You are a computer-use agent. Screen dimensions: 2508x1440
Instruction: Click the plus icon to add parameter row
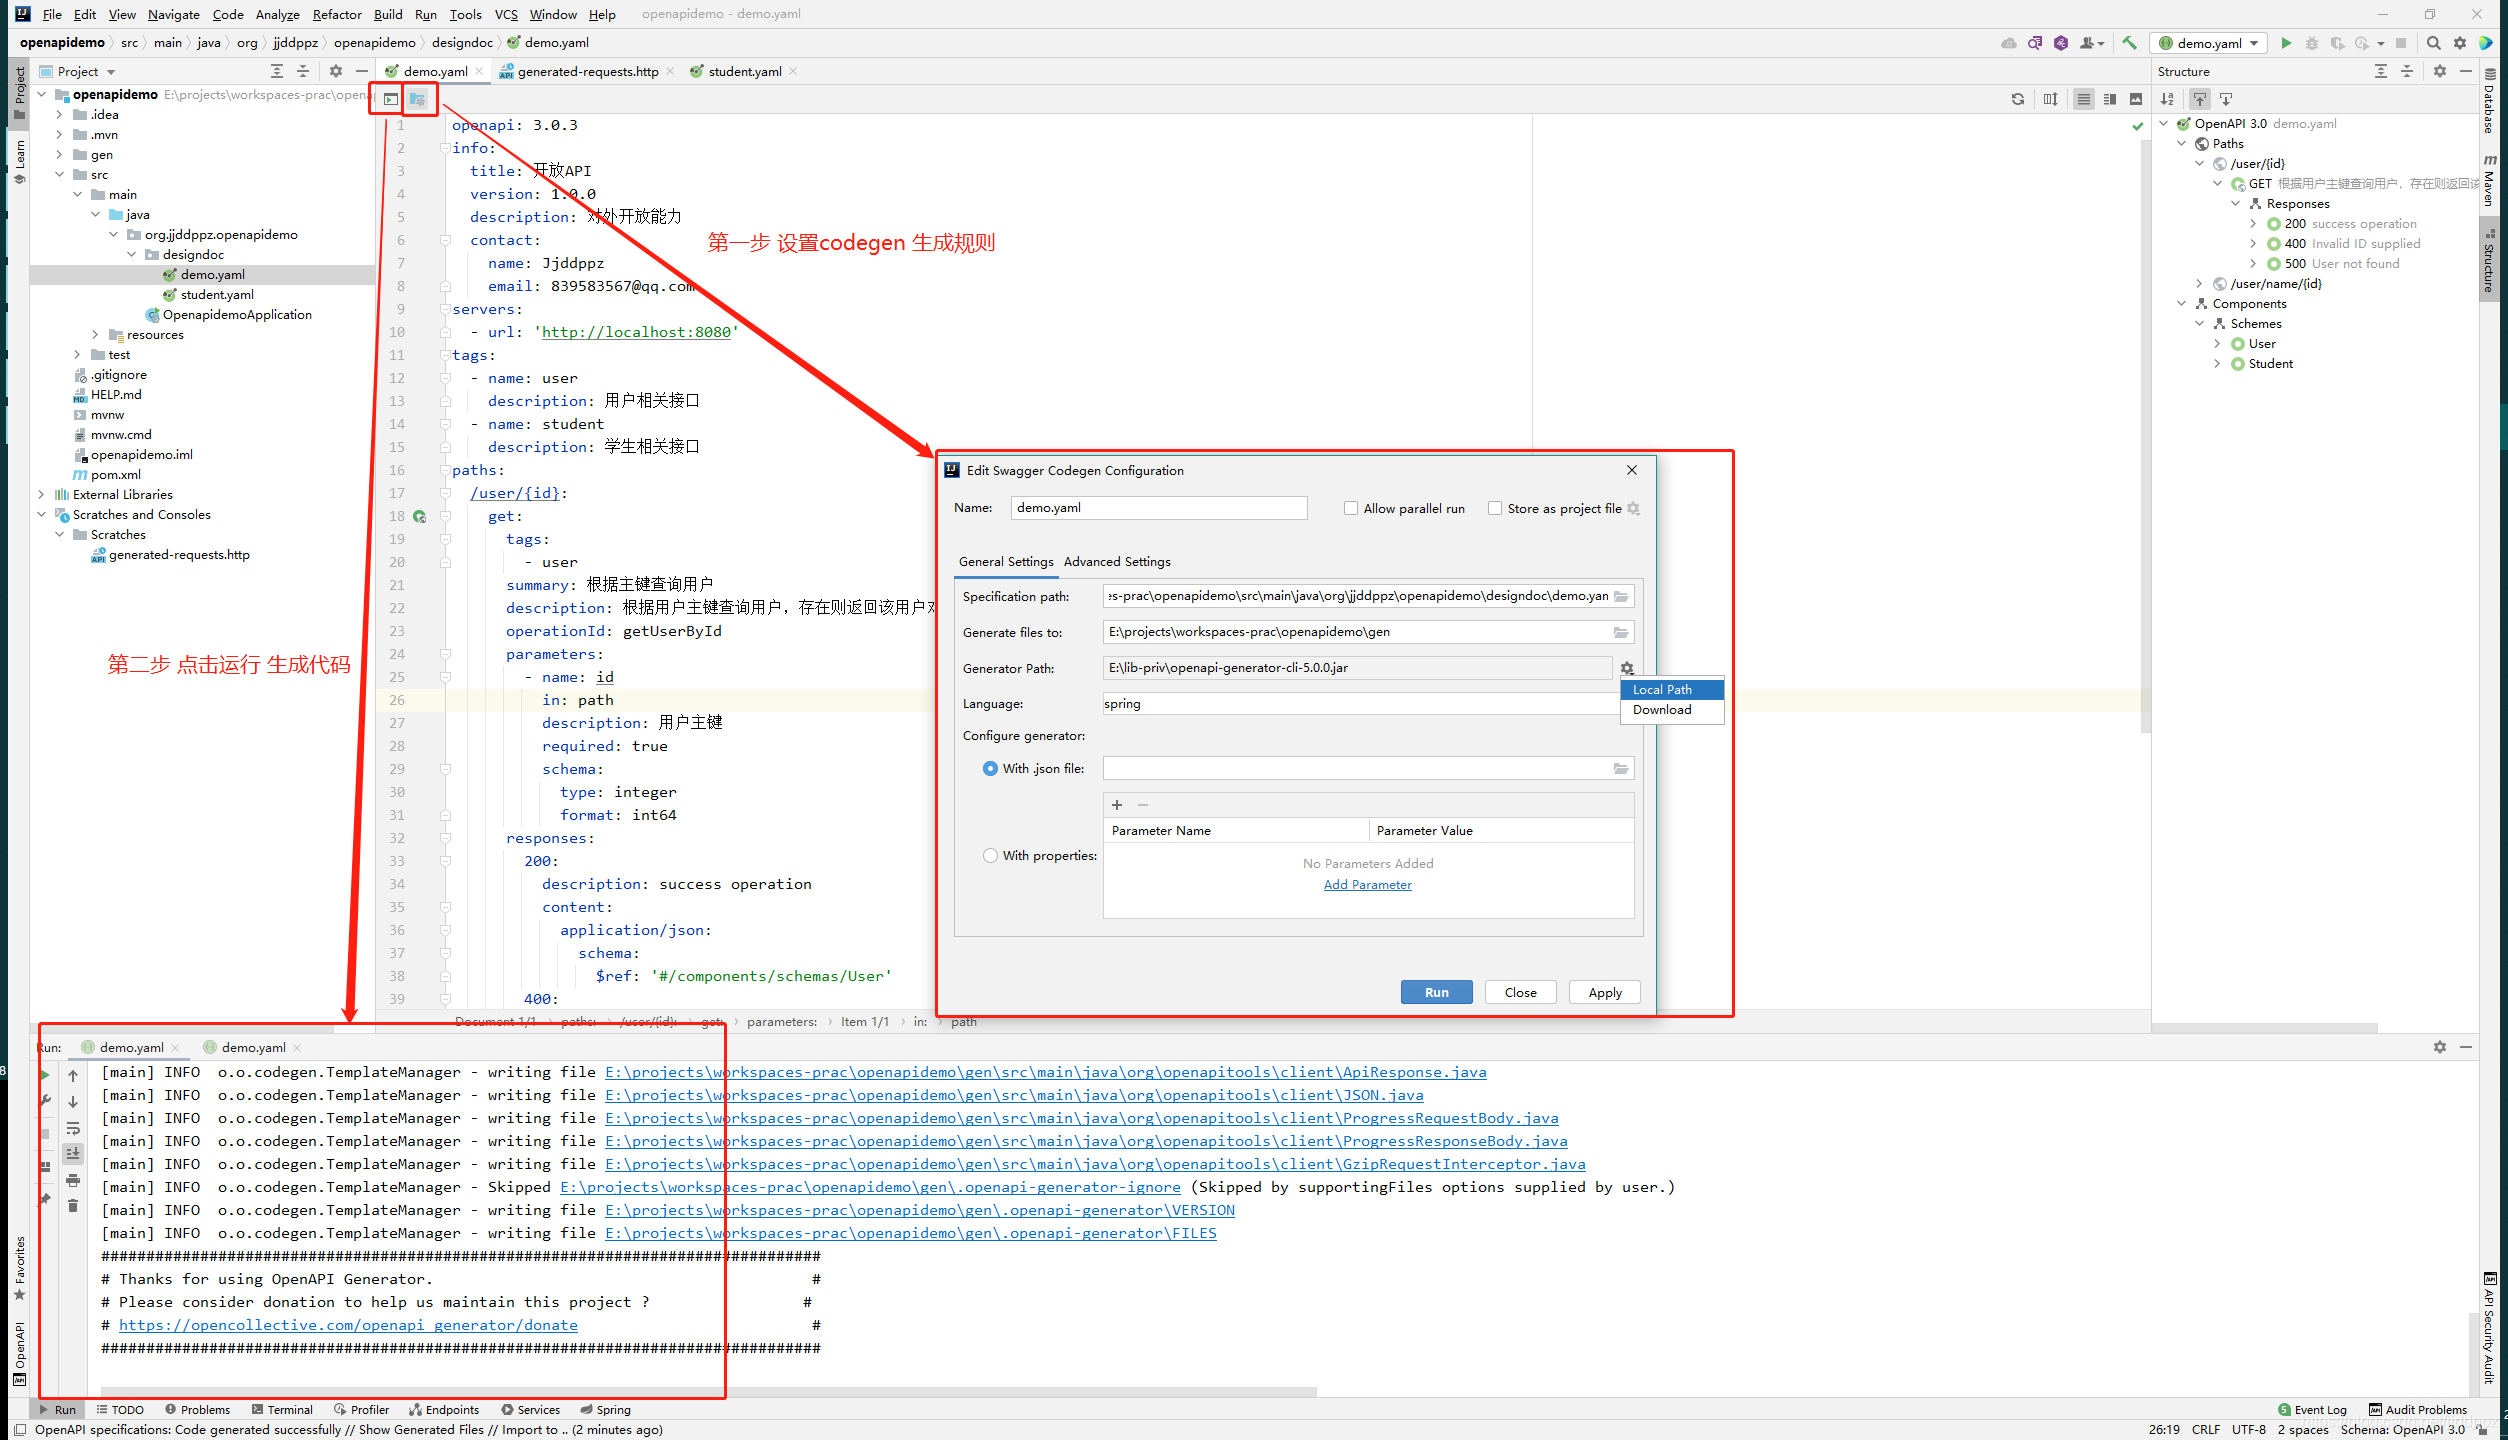[x=1117, y=805]
